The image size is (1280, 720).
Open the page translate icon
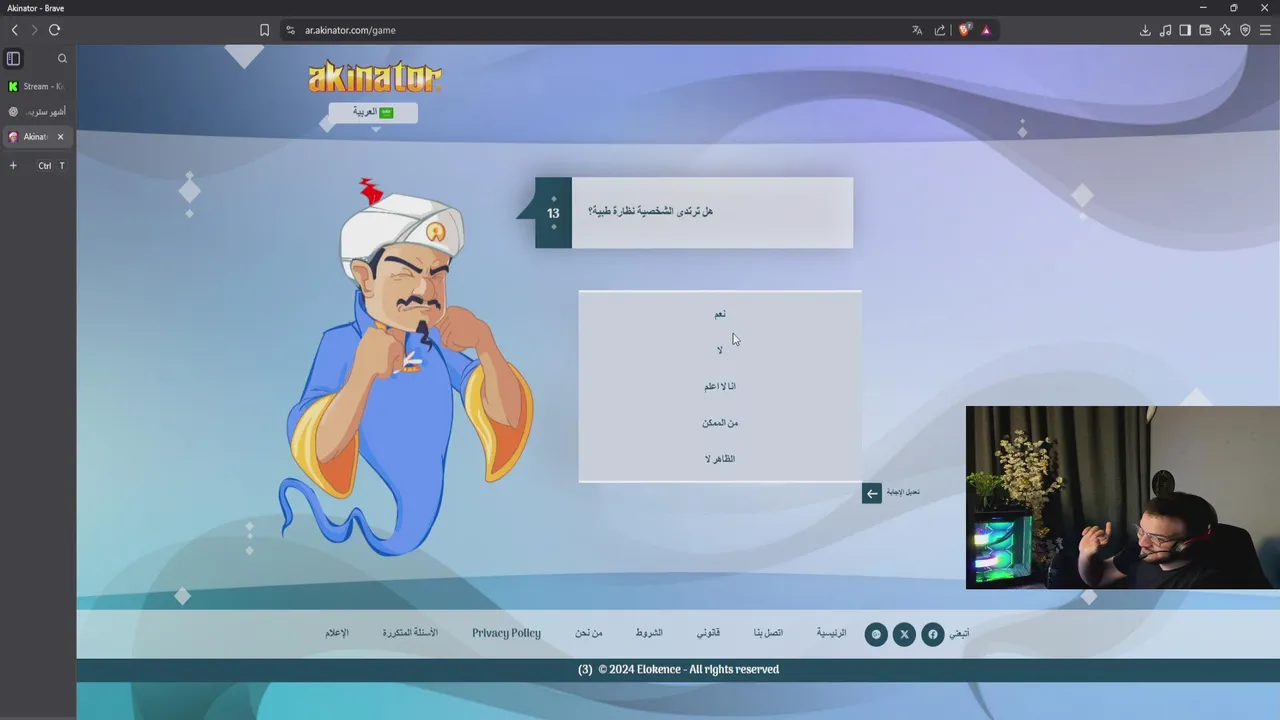point(917,30)
